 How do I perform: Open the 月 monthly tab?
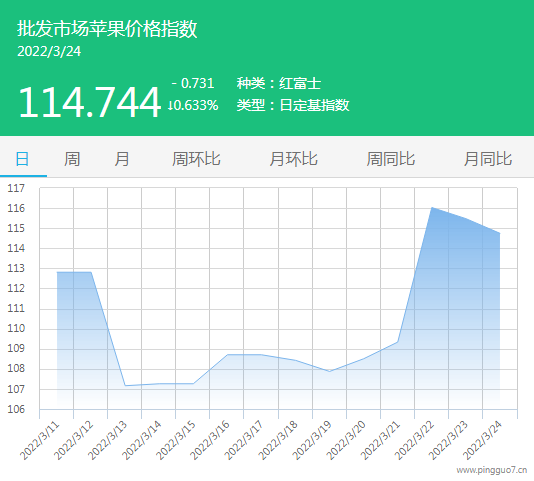(122, 159)
